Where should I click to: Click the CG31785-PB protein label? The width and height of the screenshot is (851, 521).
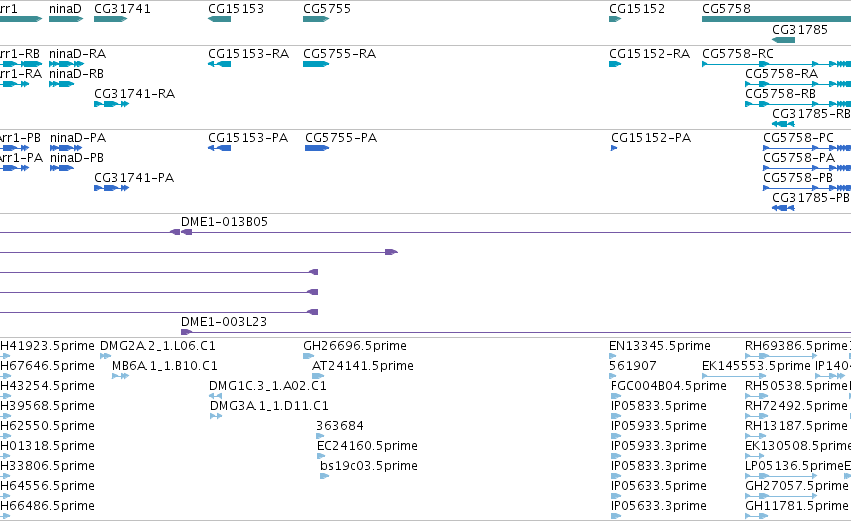811,198
